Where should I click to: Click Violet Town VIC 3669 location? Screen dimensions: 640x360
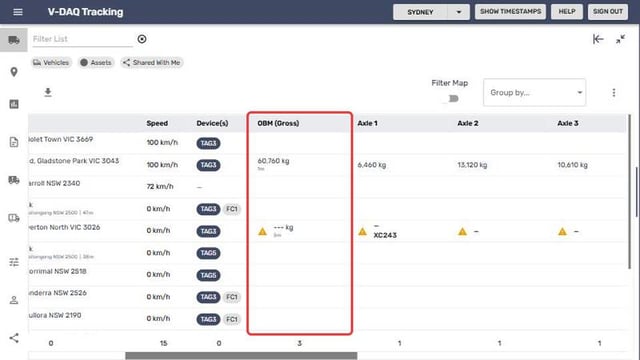pyautogui.click(x=61, y=139)
